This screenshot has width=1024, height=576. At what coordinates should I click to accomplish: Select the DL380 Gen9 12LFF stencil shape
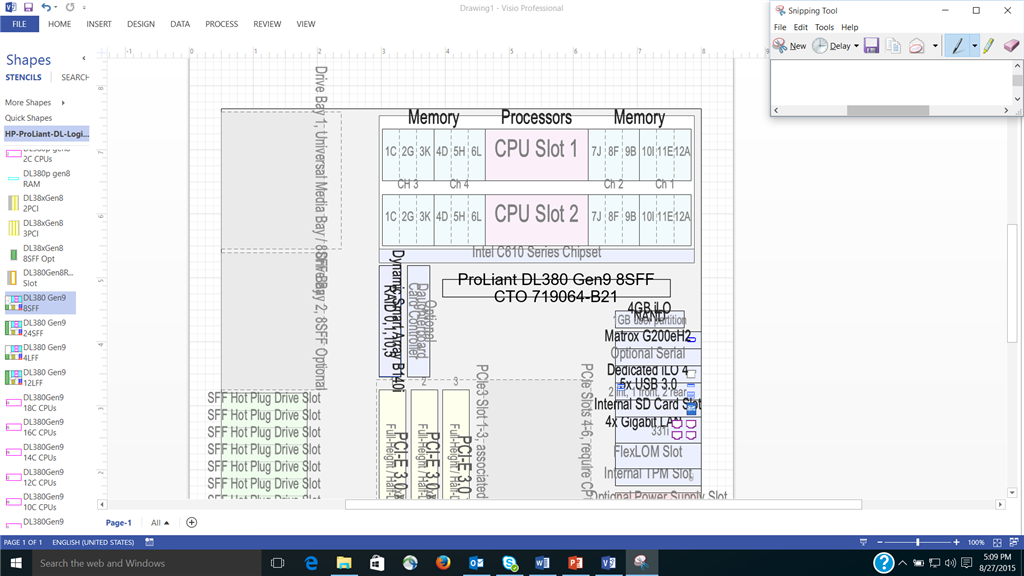tap(40, 377)
